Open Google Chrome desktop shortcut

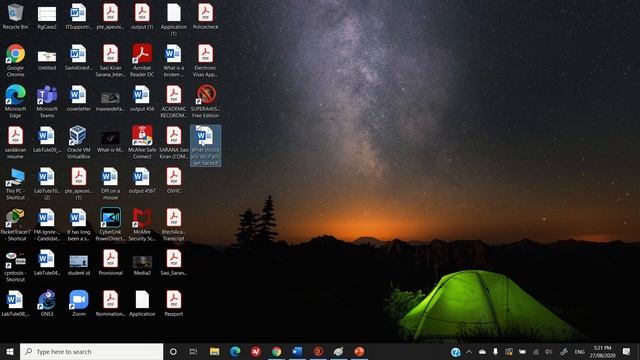point(16,60)
